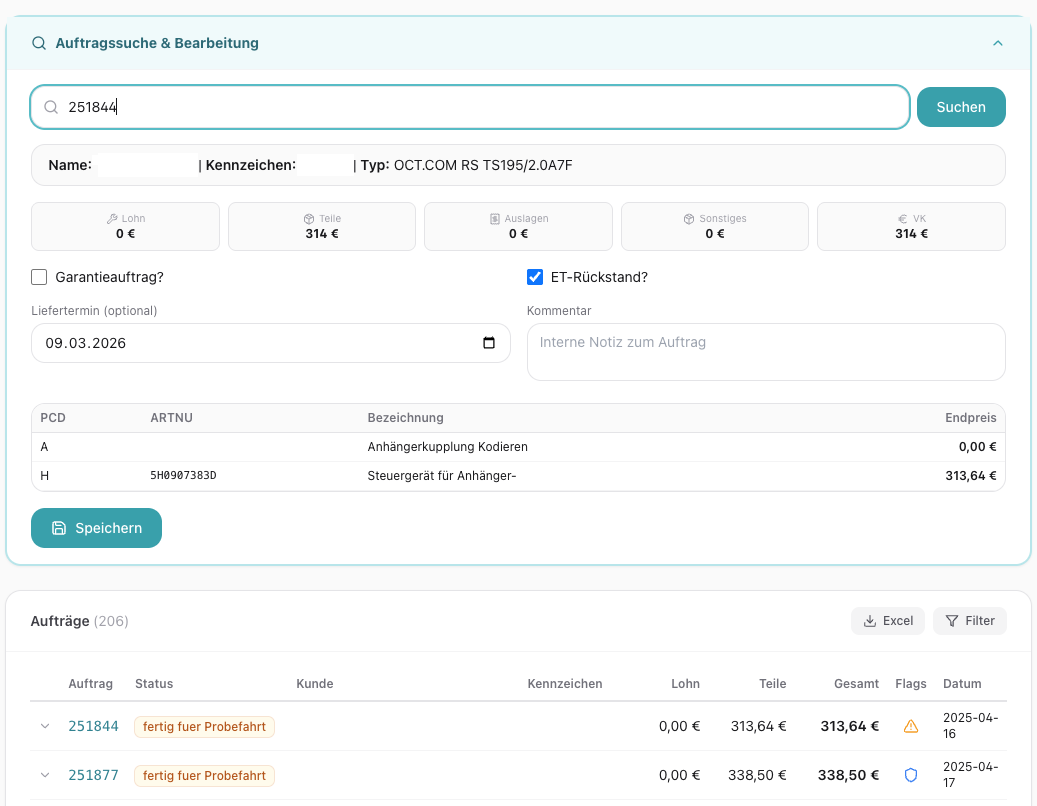Sort the table by Status column header
This screenshot has width=1037, height=806.
154,684
